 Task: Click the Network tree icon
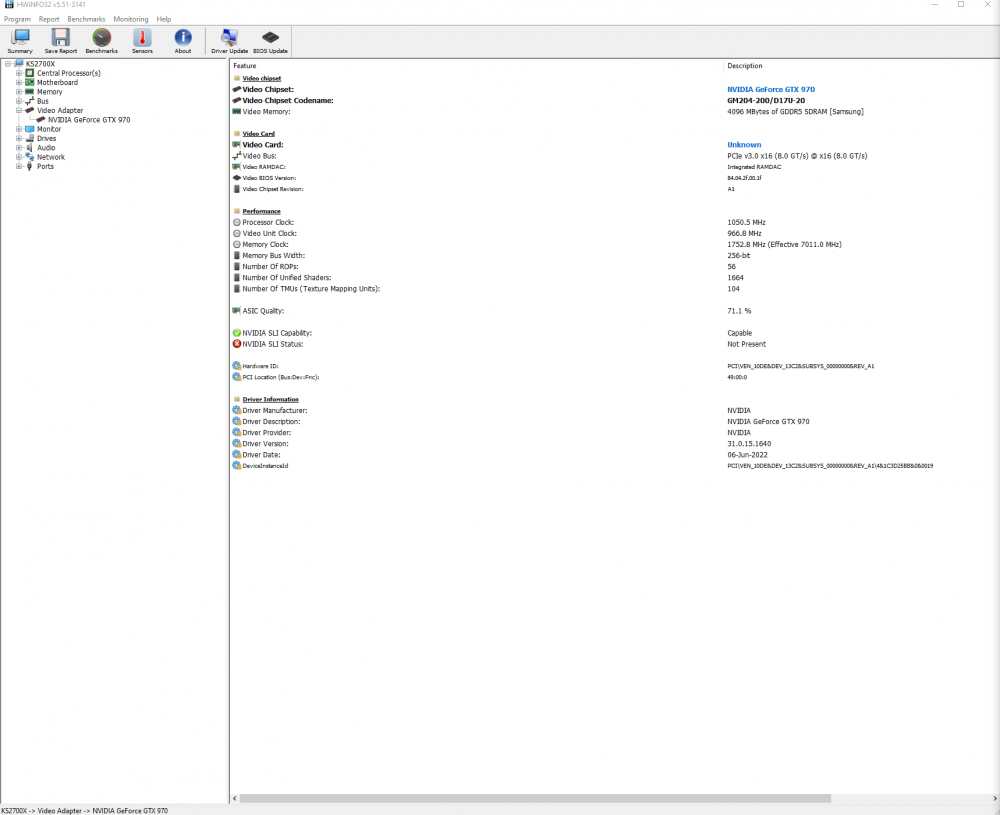tap(29, 157)
